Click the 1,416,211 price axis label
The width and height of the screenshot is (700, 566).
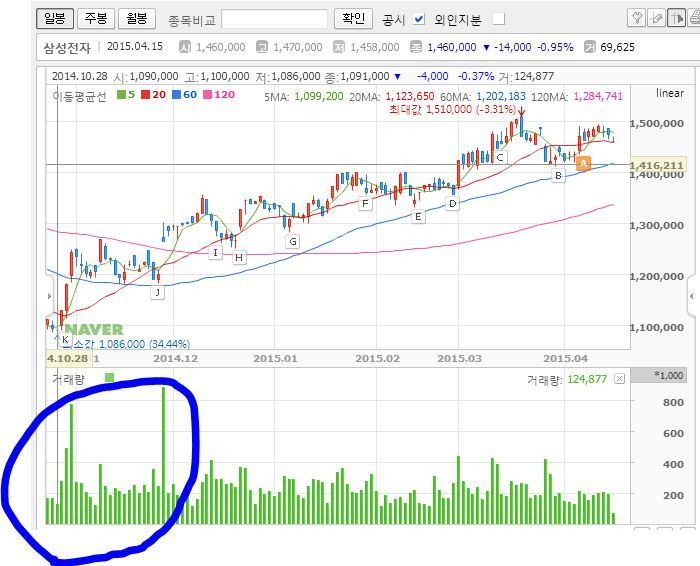(657, 166)
